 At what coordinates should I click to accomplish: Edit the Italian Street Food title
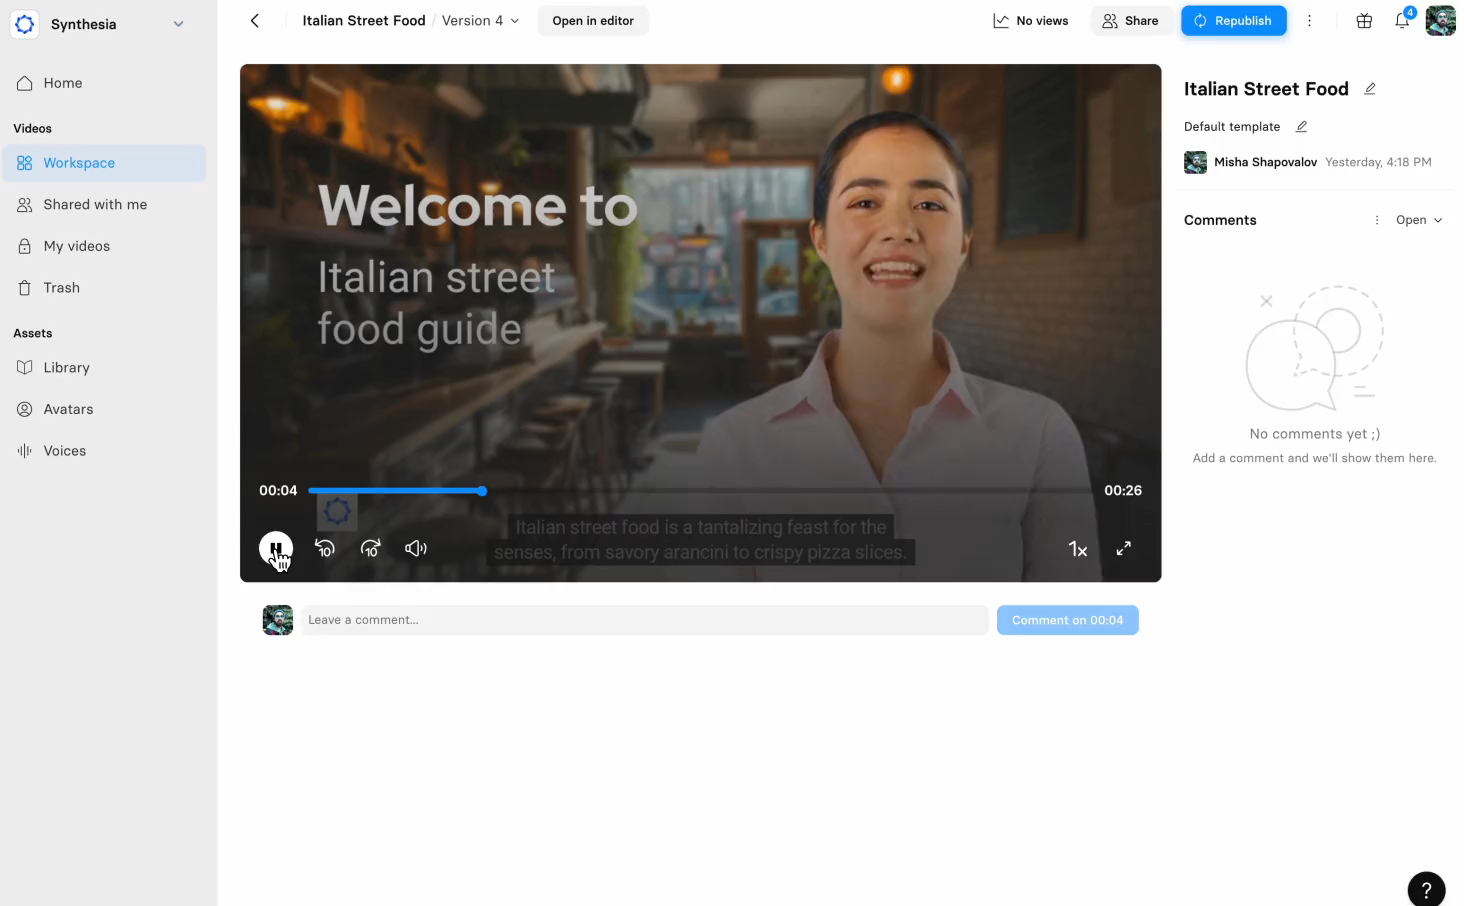pyautogui.click(x=1370, y=89)
